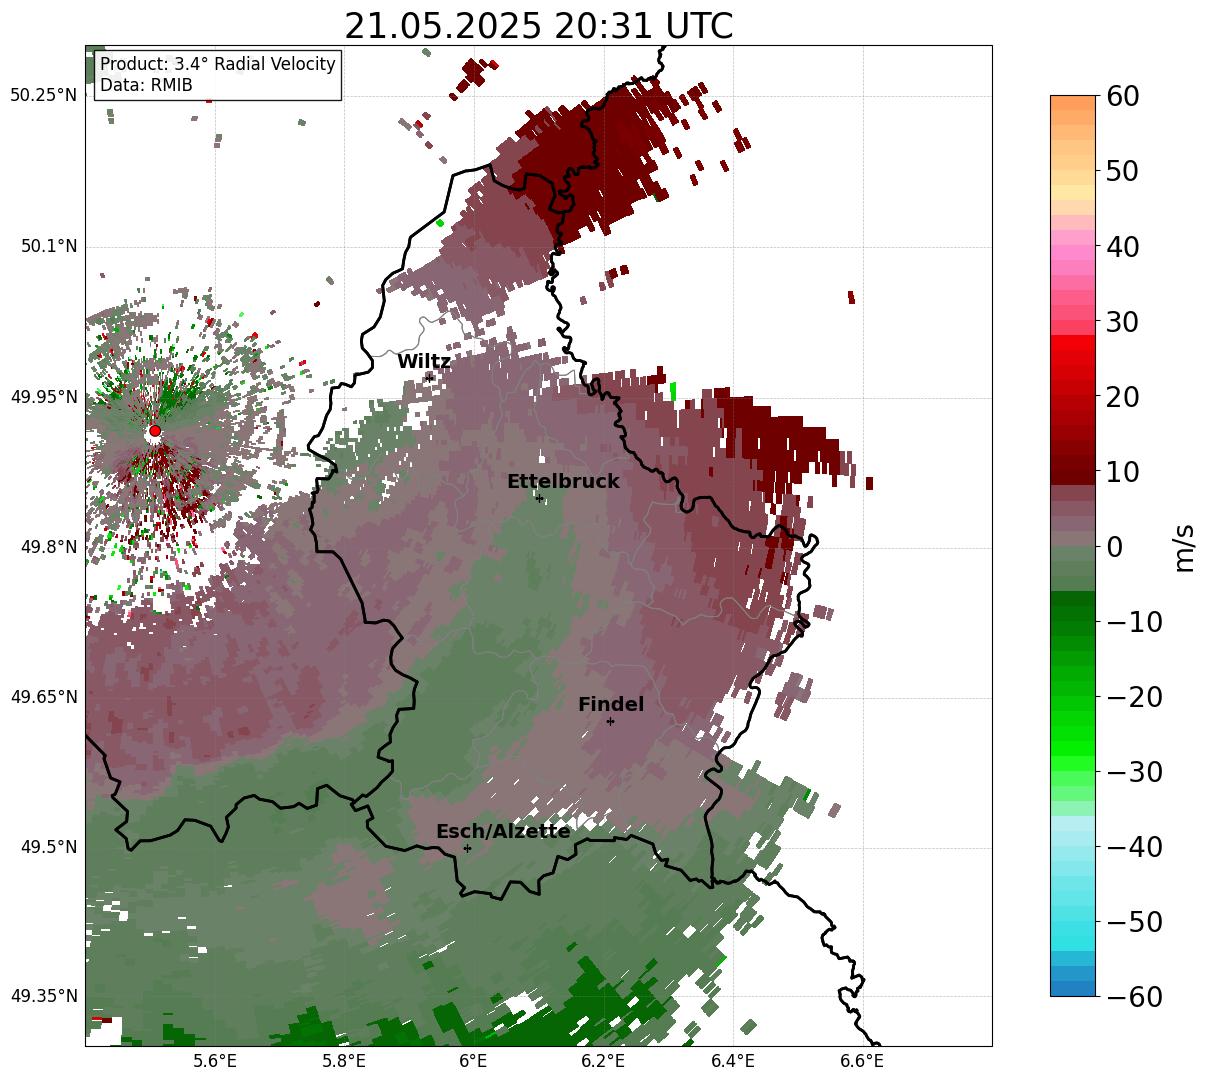Click the Esch/Alzette city label
Viewport: 1207px width, 1081px height.
click(503, 832)
